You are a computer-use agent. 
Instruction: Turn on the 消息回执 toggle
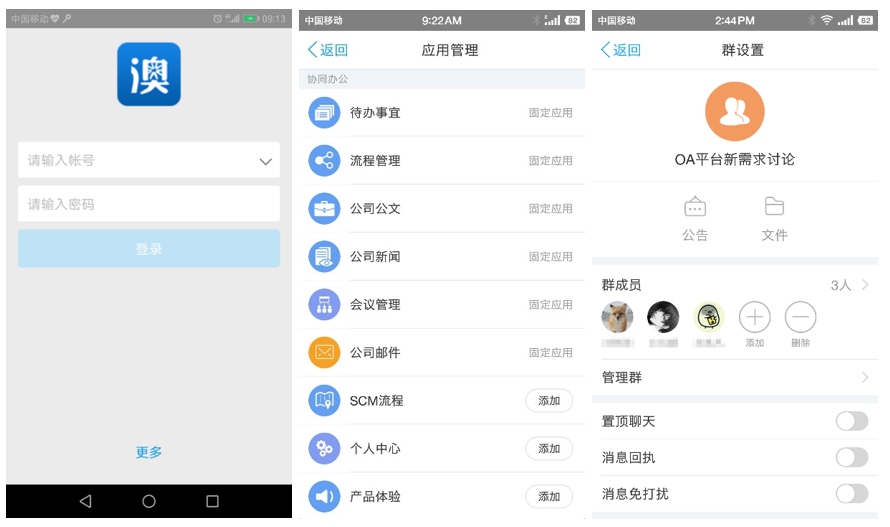851,457
